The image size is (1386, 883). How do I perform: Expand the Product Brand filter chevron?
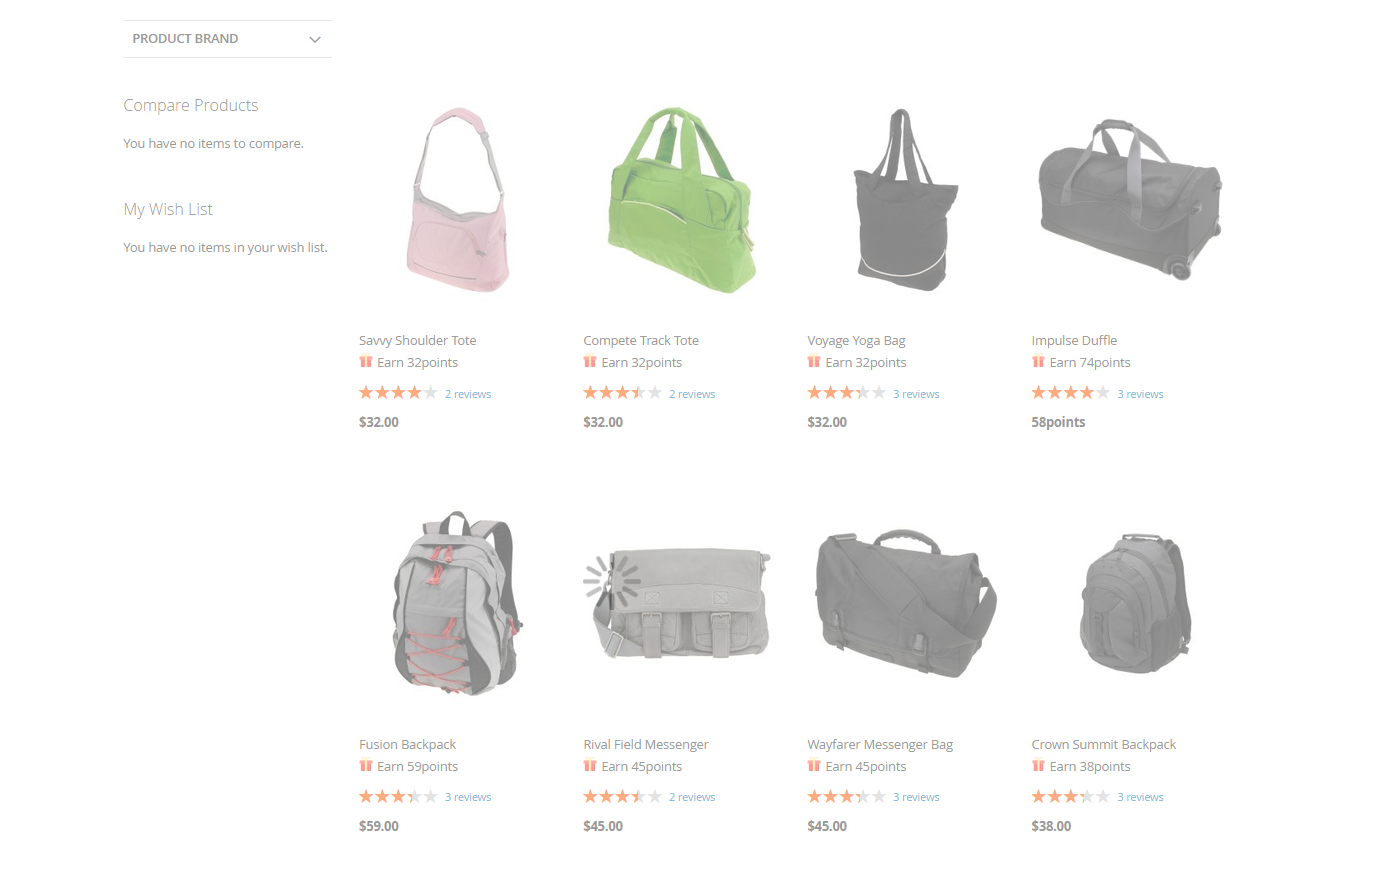coord(315,39)
